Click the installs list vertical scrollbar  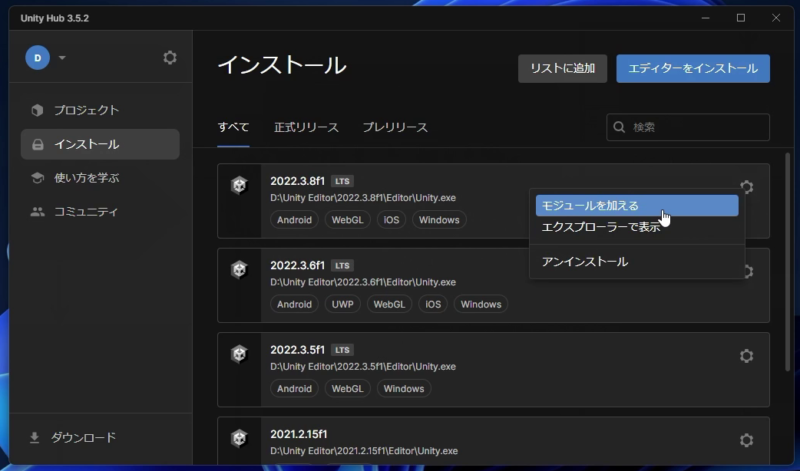[x=788, y=250]
